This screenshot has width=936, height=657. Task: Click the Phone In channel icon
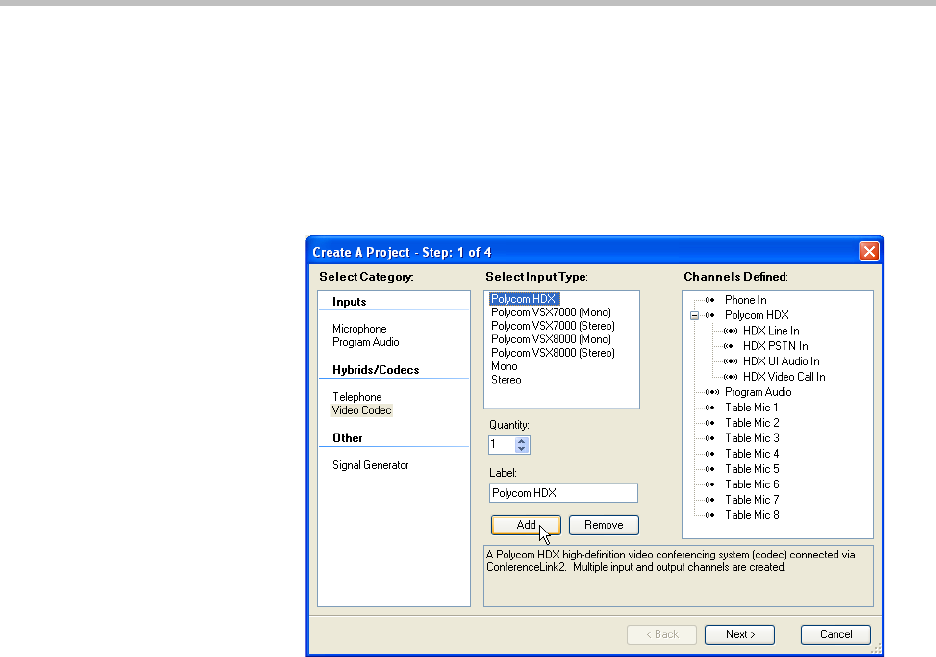(x=711, y=300)
